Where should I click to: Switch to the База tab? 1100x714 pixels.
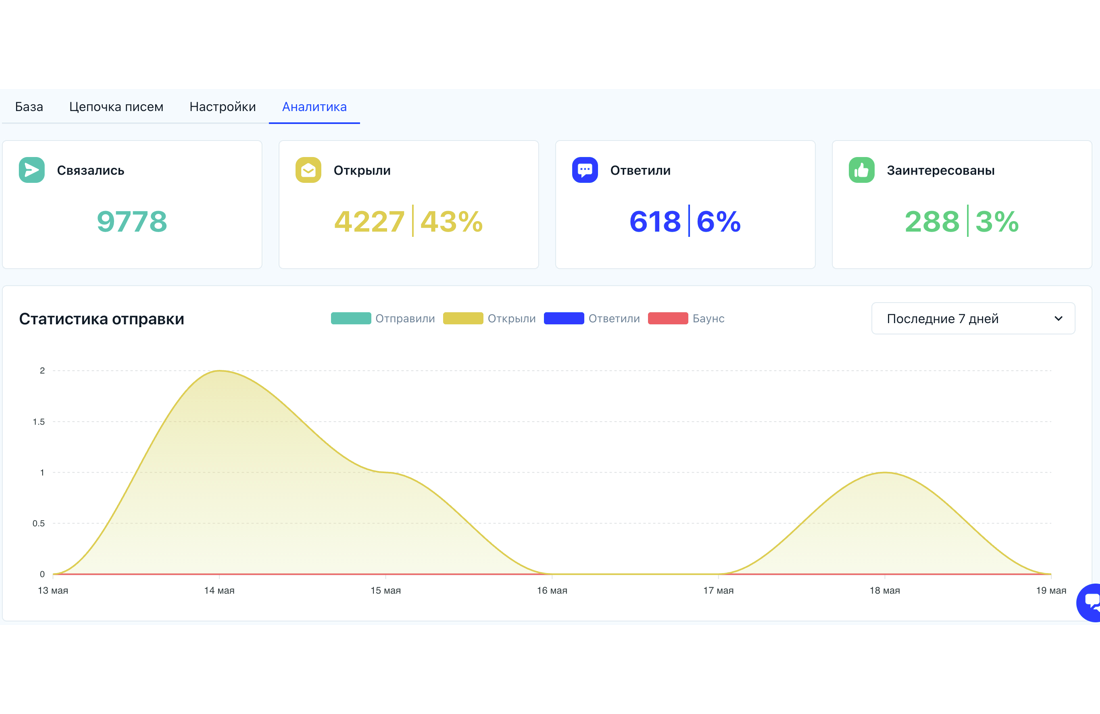29,107
